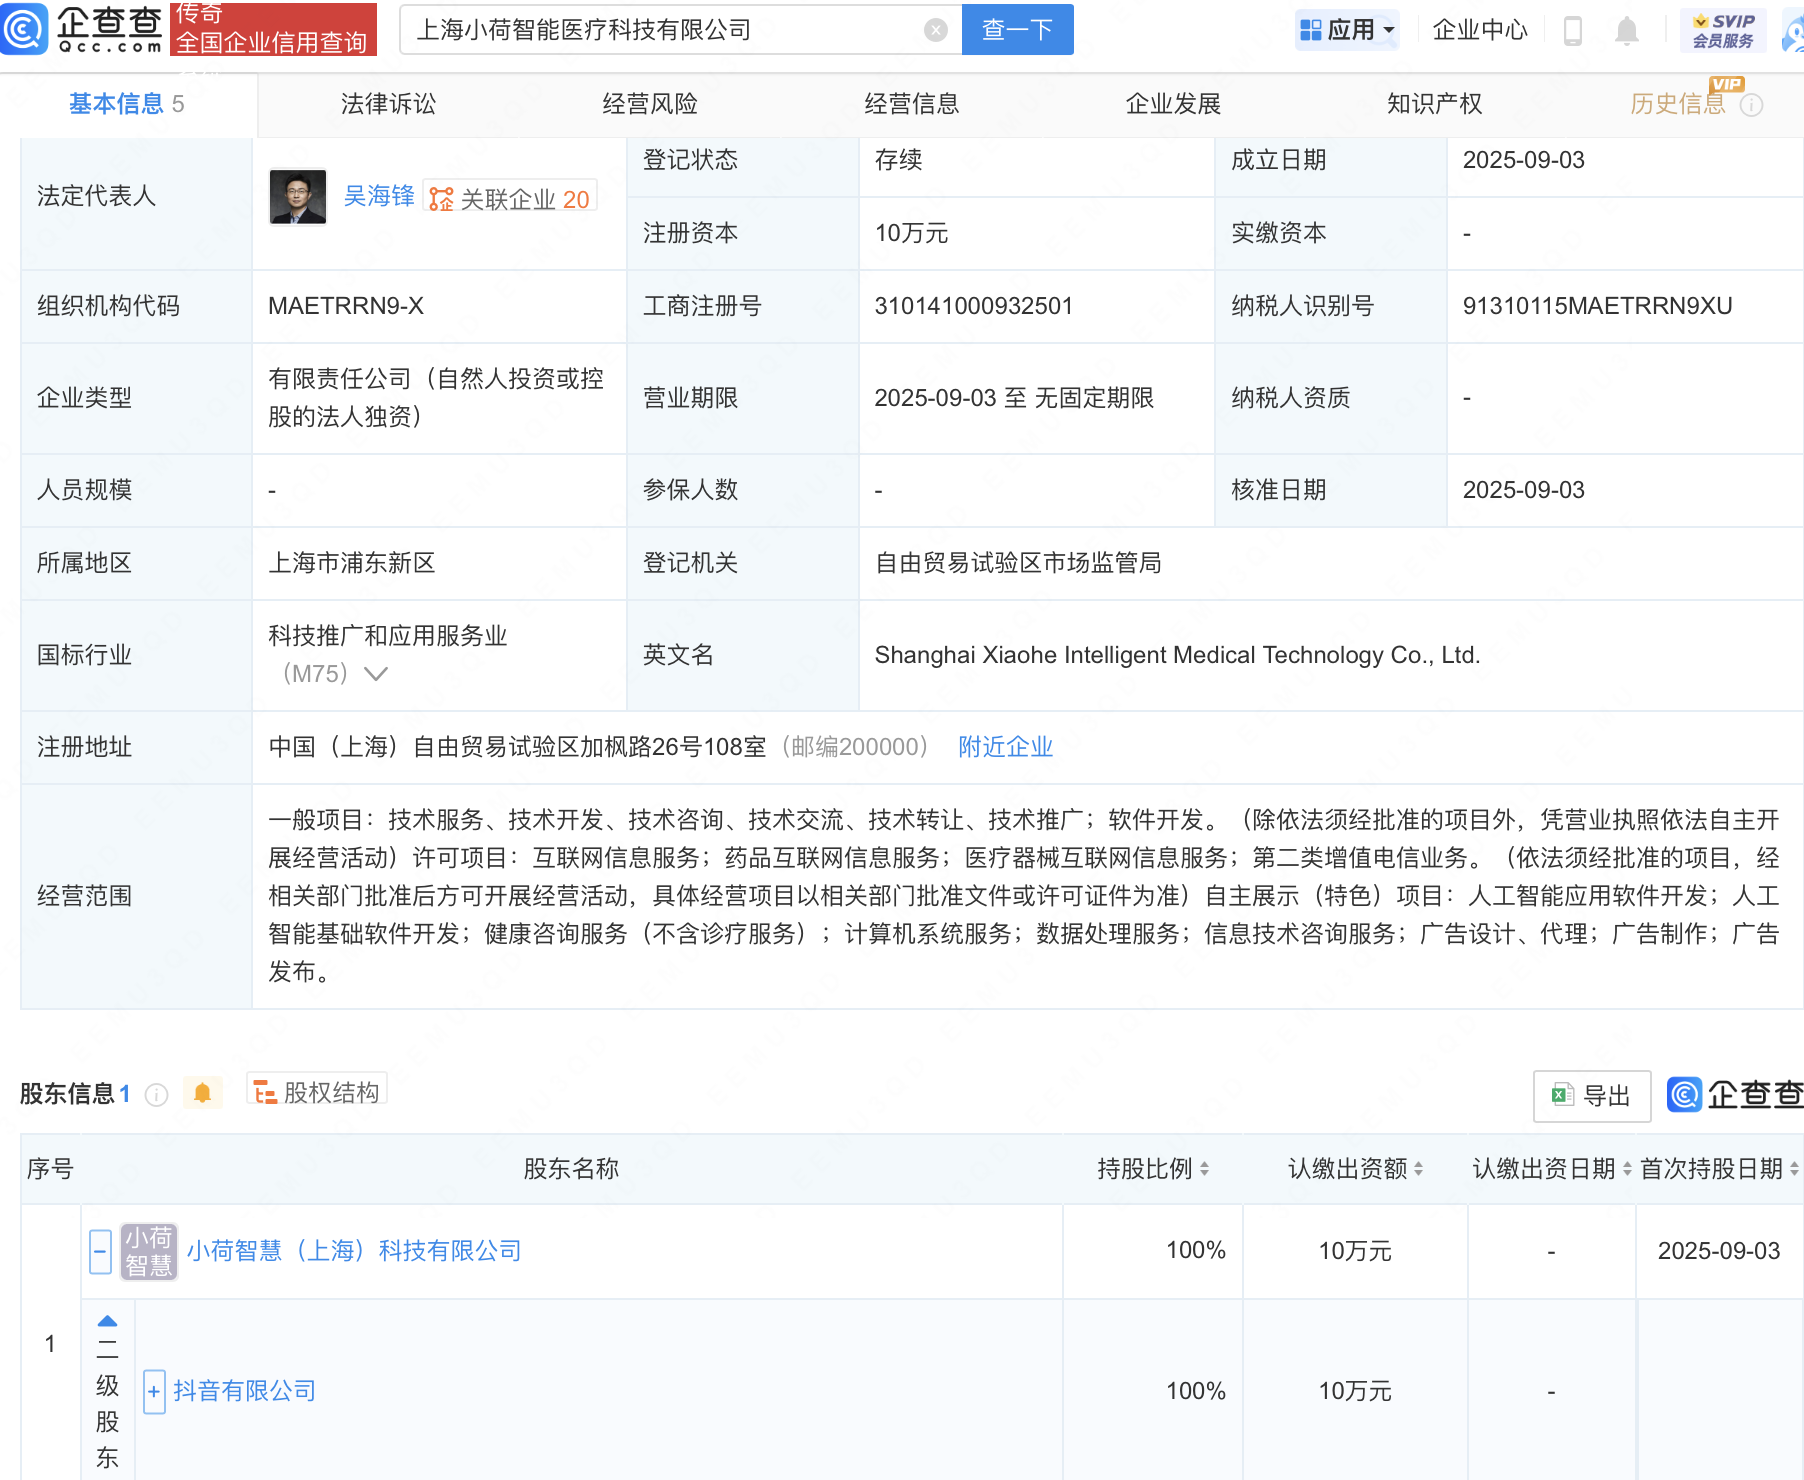1804x1480 pixels.
Task: Switch to 经营风险 tab
Action: pos(650,104)
